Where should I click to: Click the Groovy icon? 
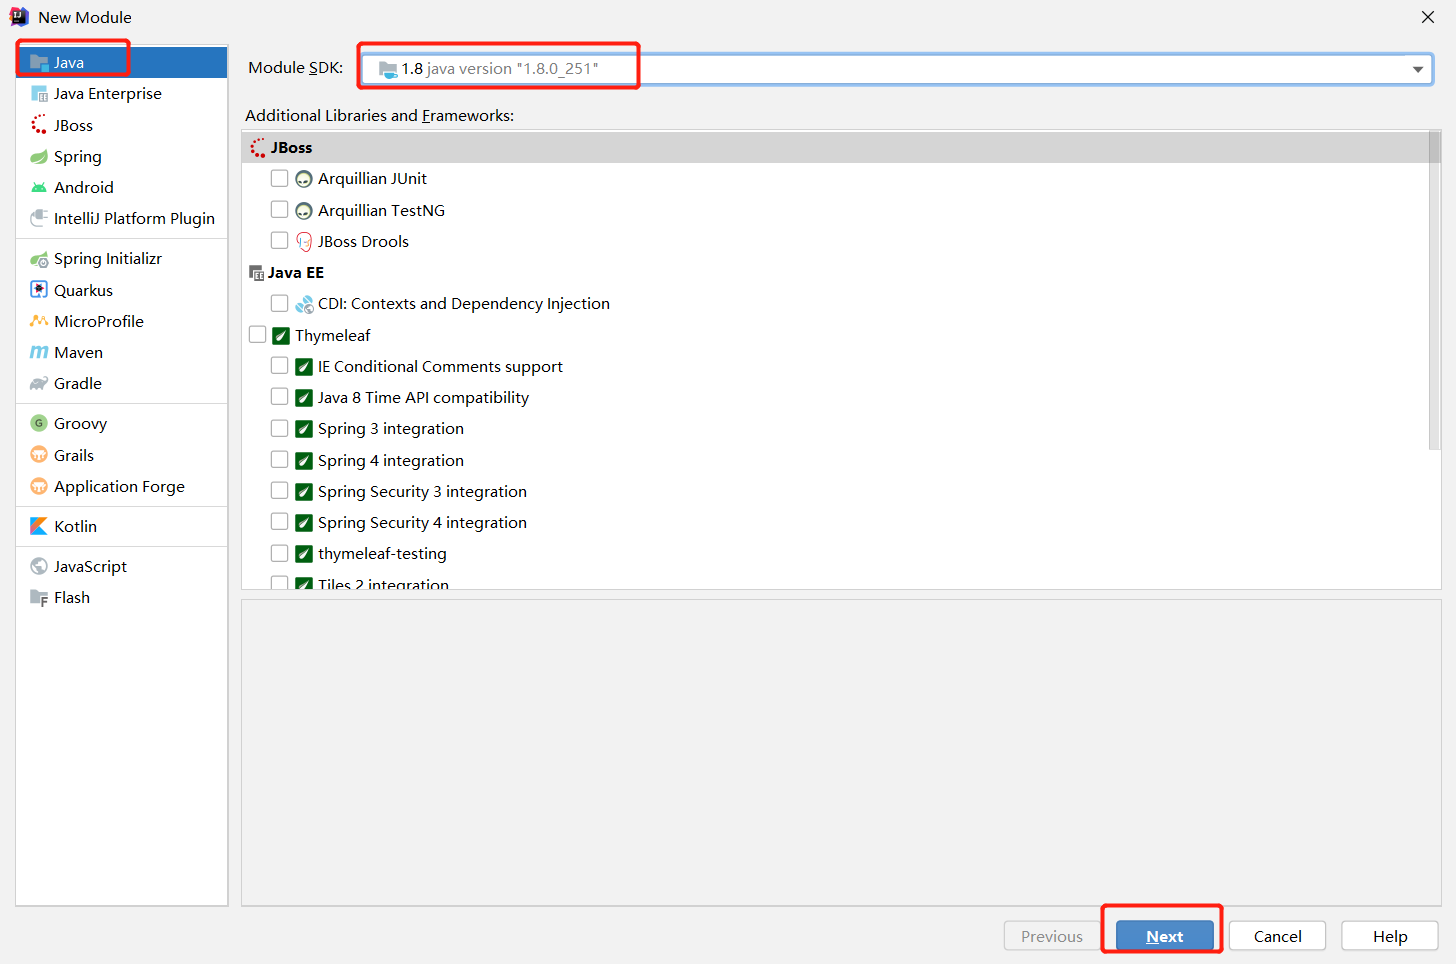pos(39,424)
